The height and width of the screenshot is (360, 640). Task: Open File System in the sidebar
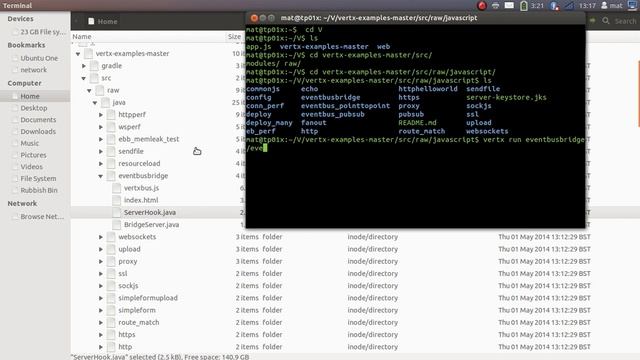(x=38, y=178)
